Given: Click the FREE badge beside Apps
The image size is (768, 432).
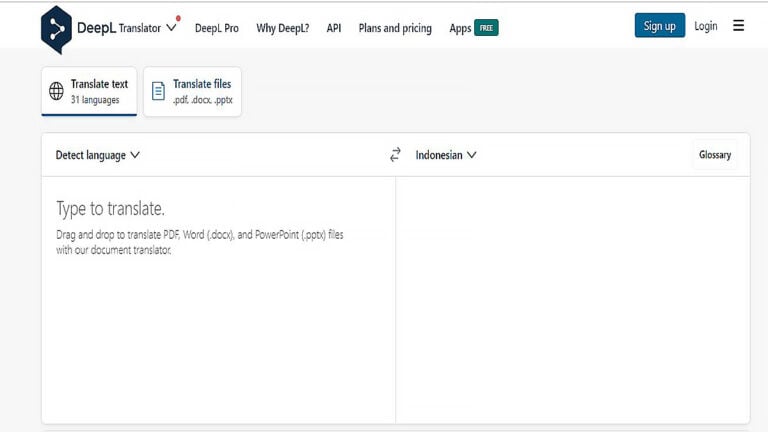Looking at the screenshot, I should point(487,28).
